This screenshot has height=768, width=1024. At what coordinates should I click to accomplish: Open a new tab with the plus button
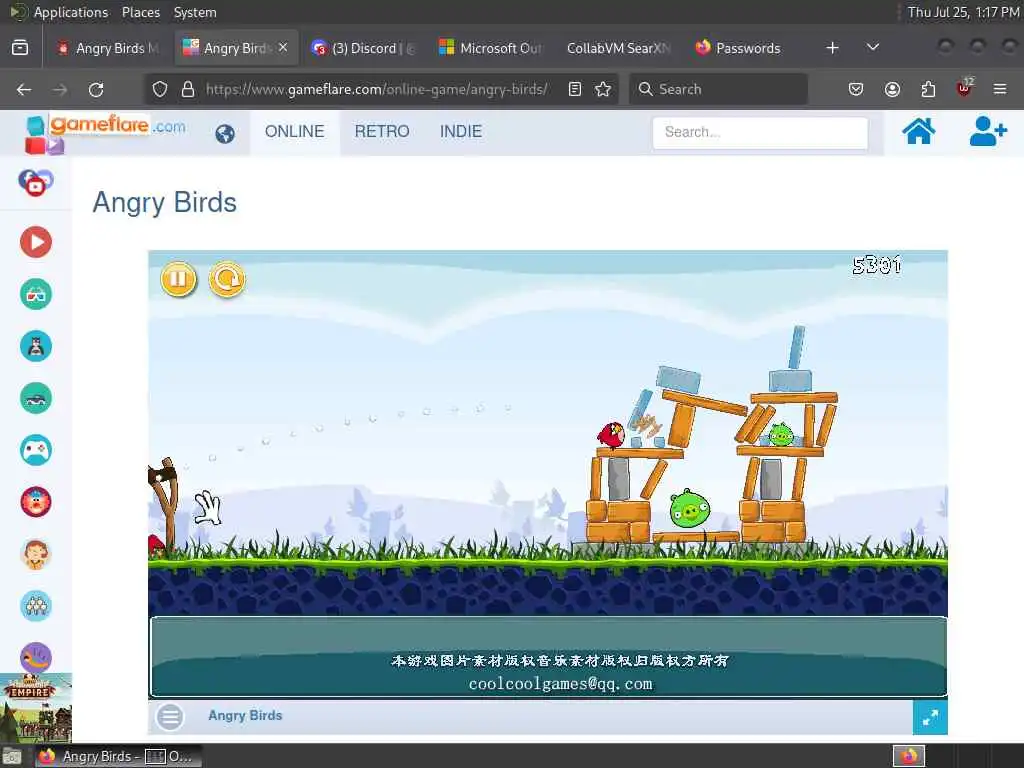(832, 48)
